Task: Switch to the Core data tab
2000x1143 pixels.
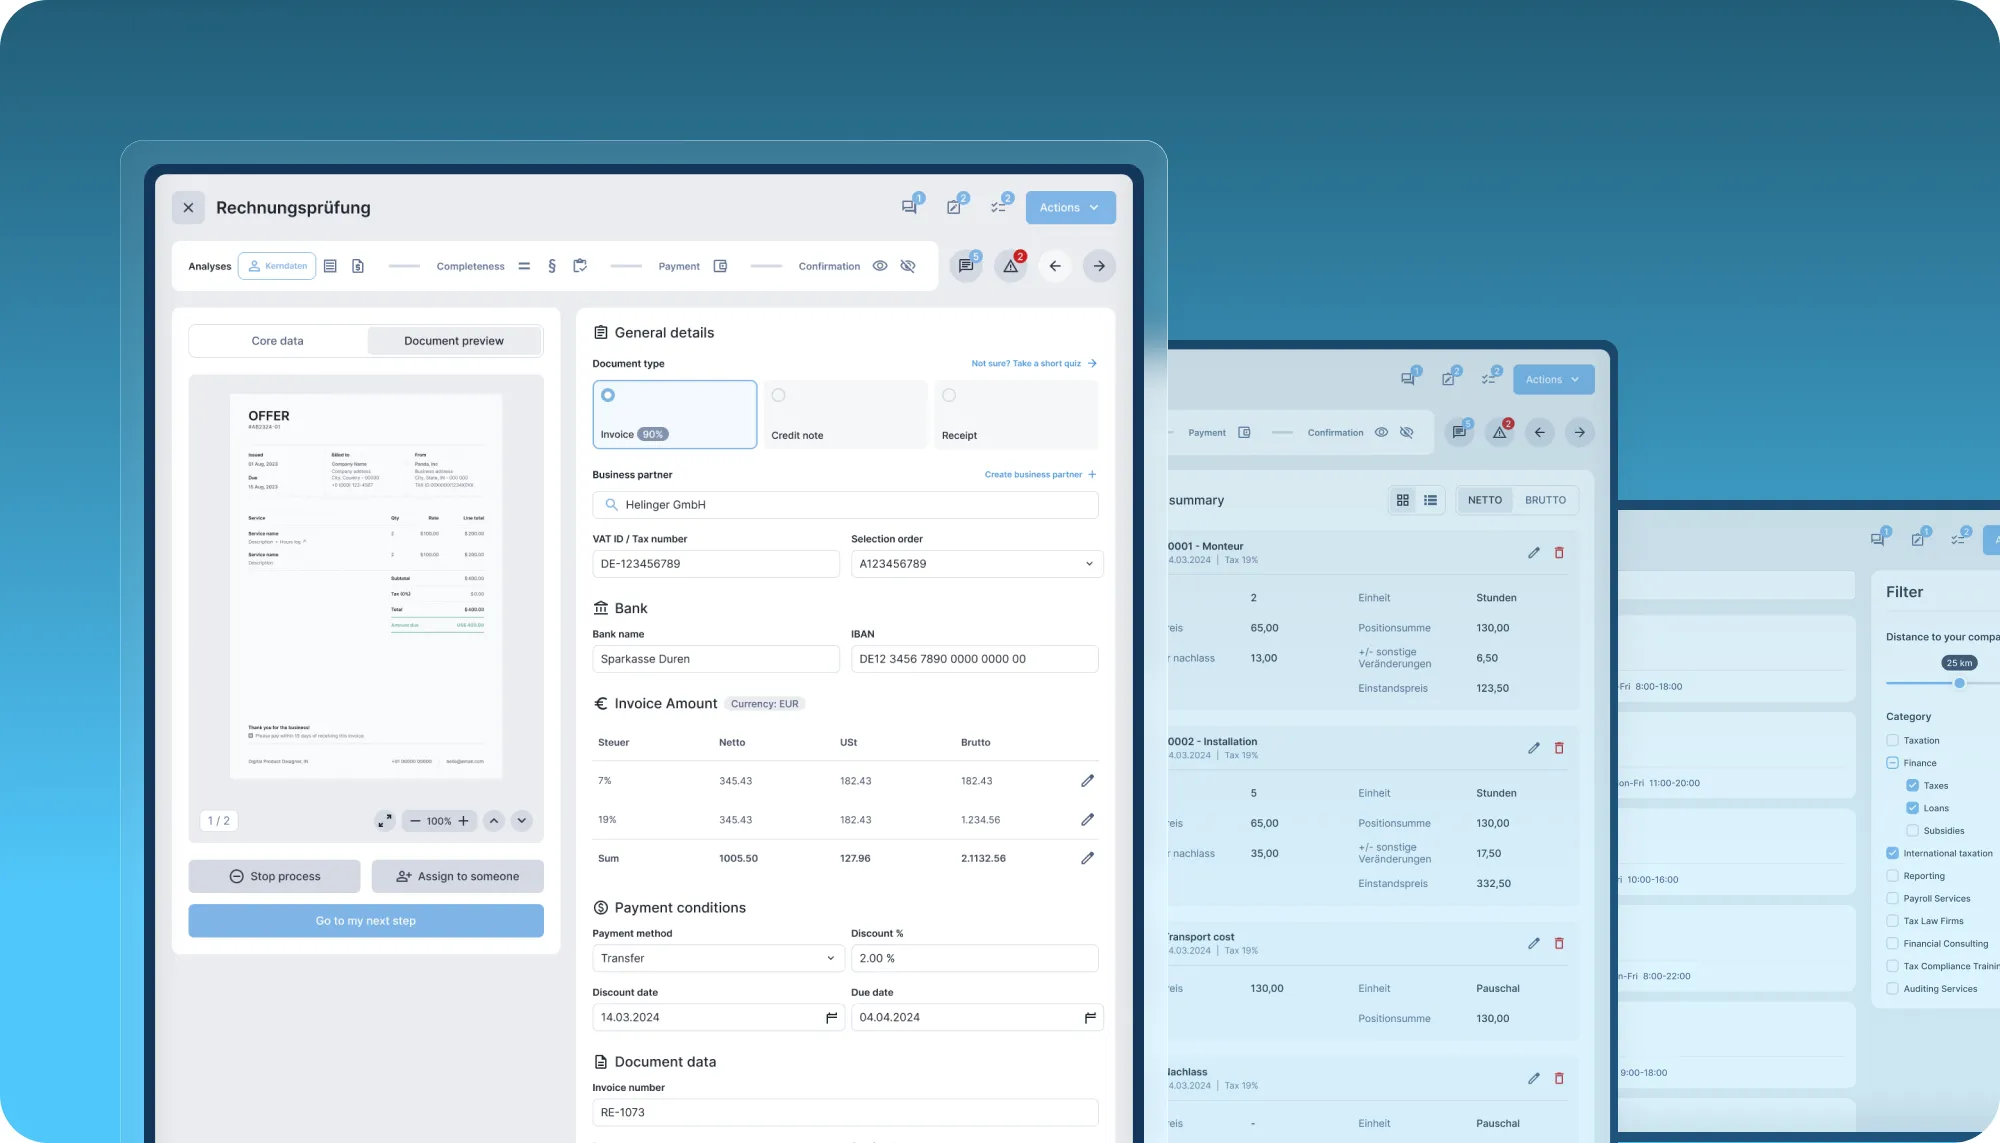Action: coord(277,341)
